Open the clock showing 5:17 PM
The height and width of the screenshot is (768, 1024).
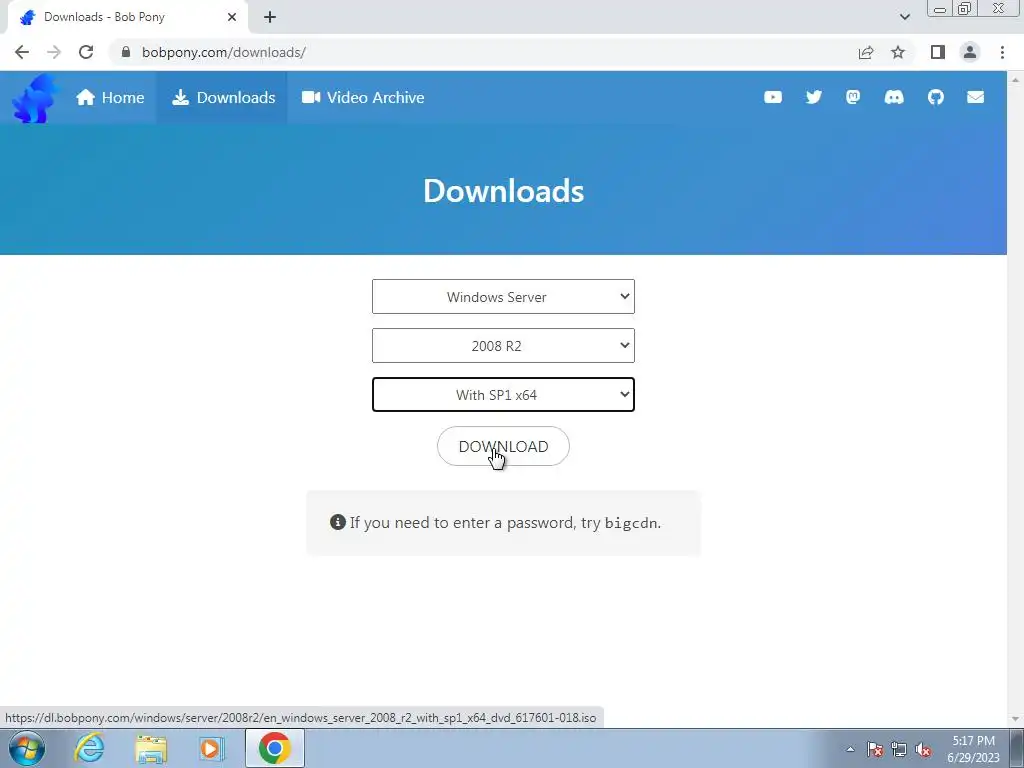(x=974, y=749)
